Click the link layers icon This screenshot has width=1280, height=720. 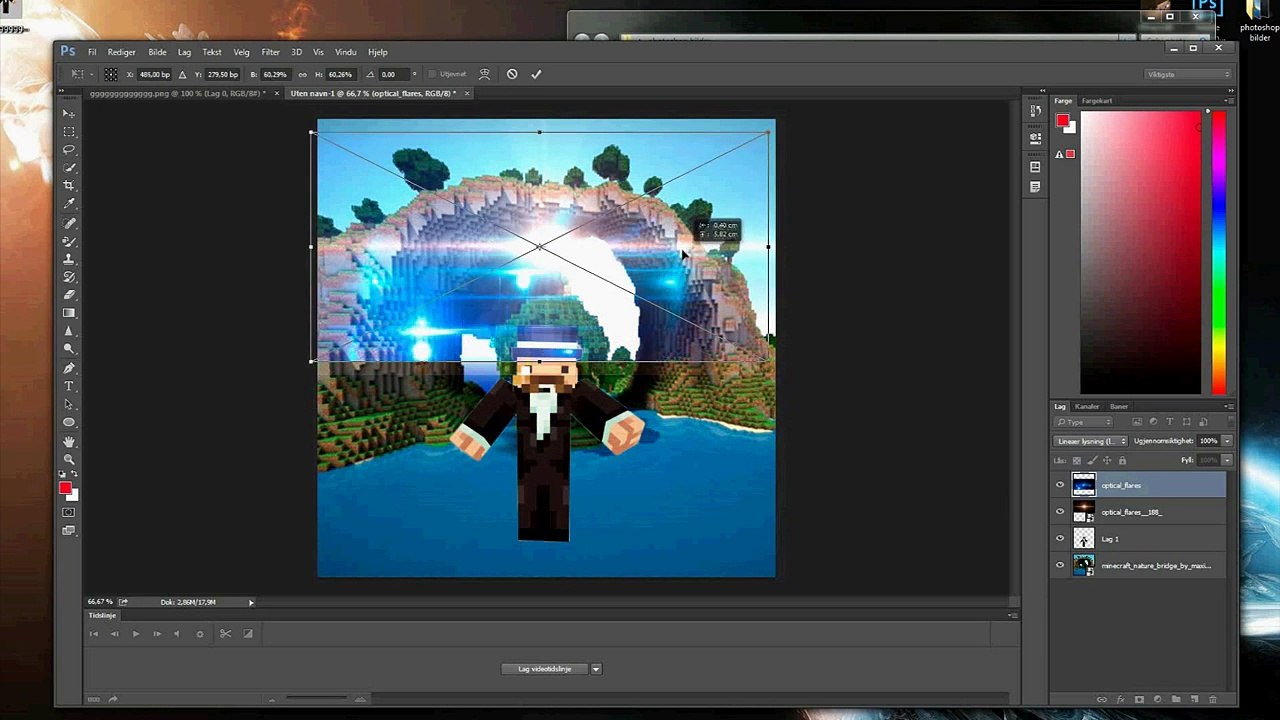coord(1102,699)
